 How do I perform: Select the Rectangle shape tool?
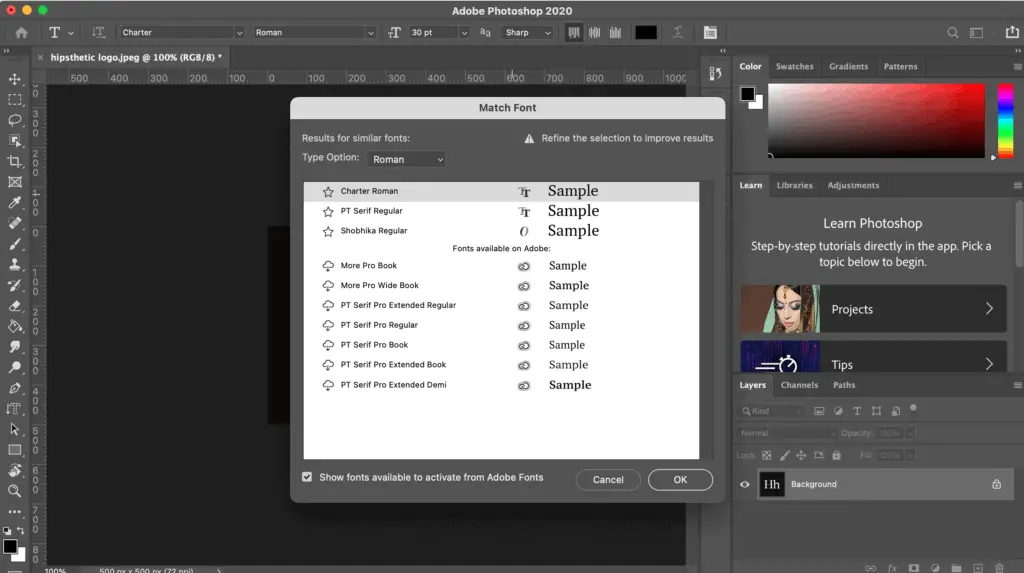[x=14, y=450]
